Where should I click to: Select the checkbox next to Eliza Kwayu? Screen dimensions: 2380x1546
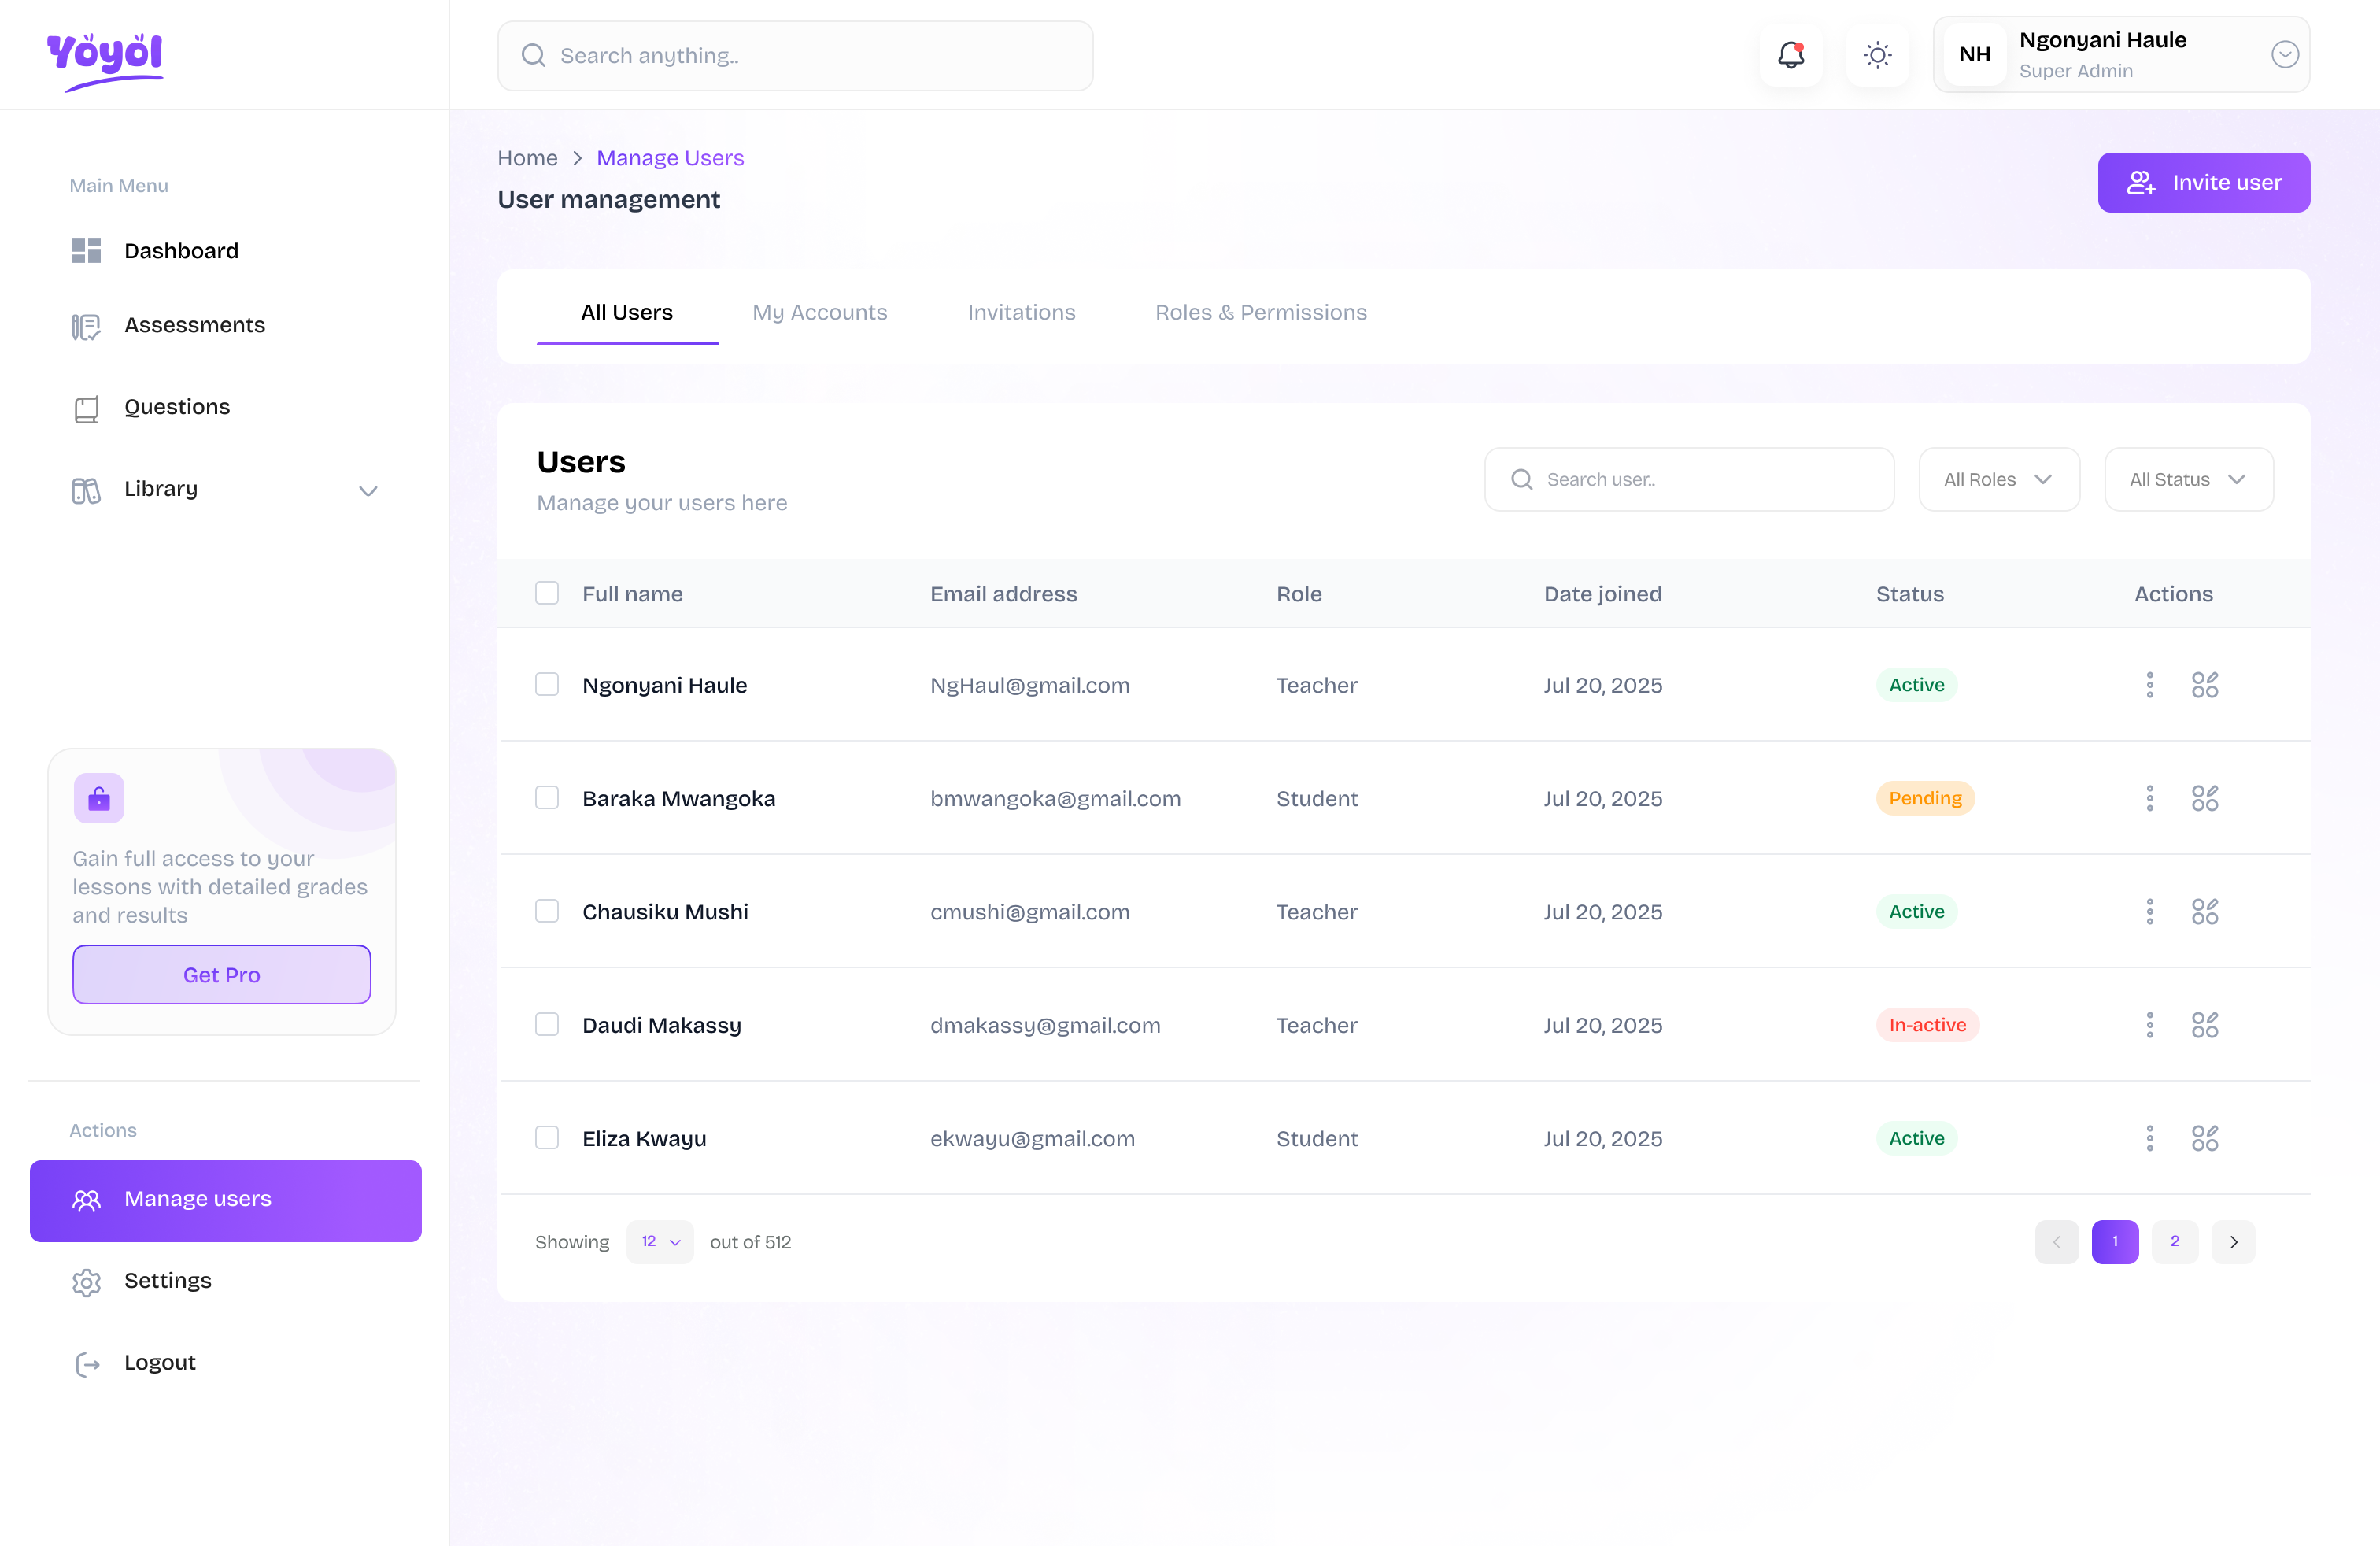pyautogui.click(x=547, y=1138)
